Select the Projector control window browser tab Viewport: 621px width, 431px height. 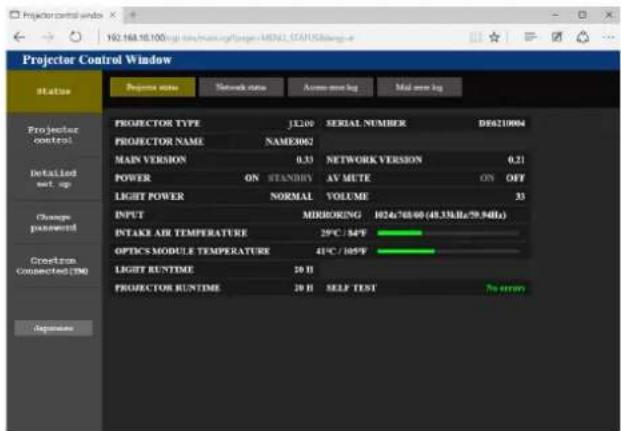click(63, 15)
